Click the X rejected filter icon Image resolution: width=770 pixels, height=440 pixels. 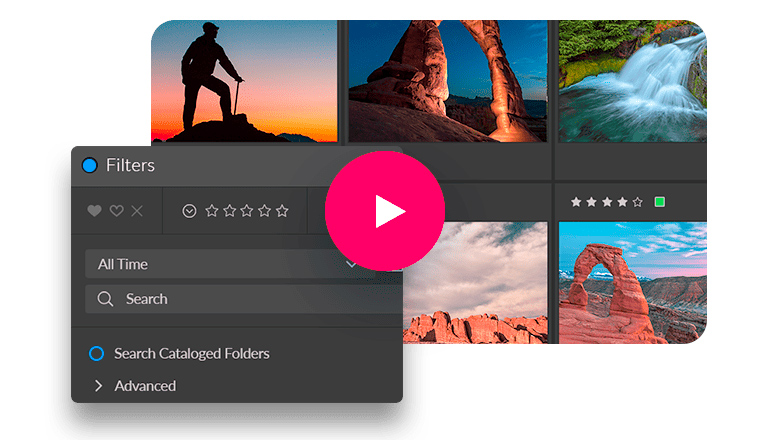(x=137, y=211)
